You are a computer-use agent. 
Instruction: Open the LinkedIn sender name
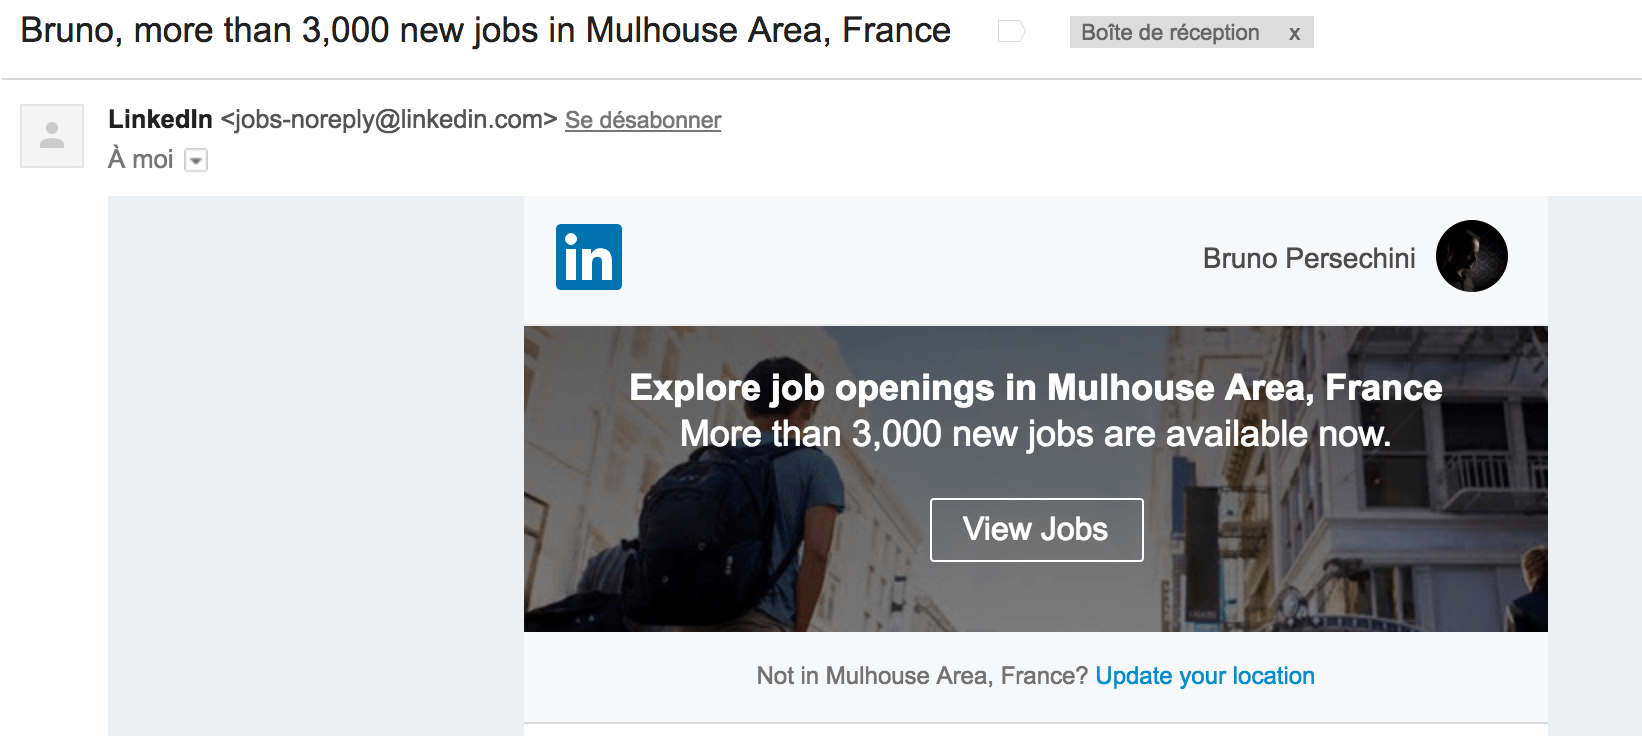160,120
